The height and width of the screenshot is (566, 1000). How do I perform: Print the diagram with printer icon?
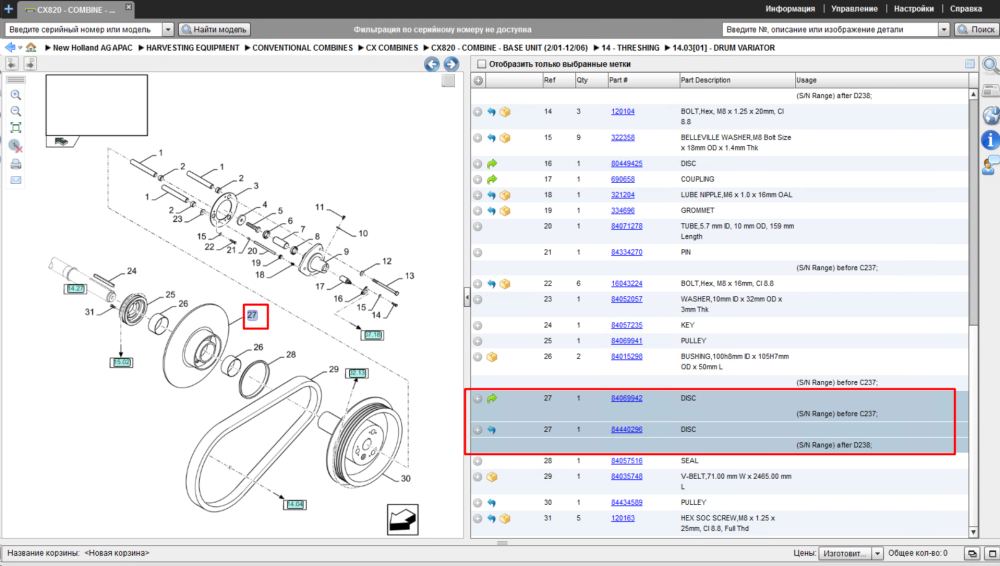point(16,164)
